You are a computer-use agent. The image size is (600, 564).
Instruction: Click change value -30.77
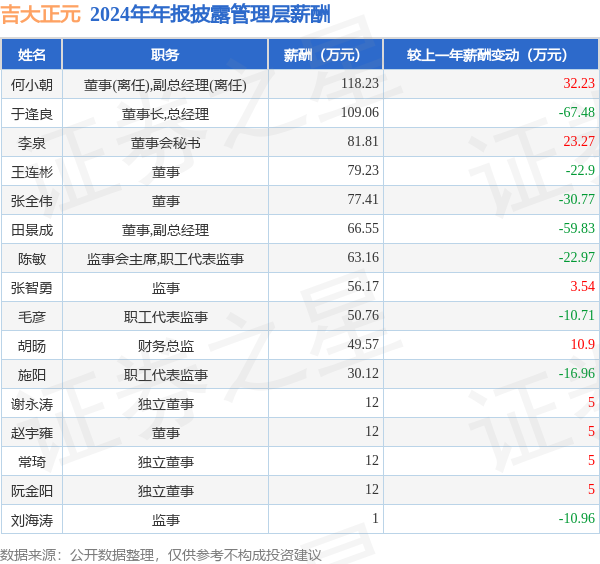[x=576, y=199]
